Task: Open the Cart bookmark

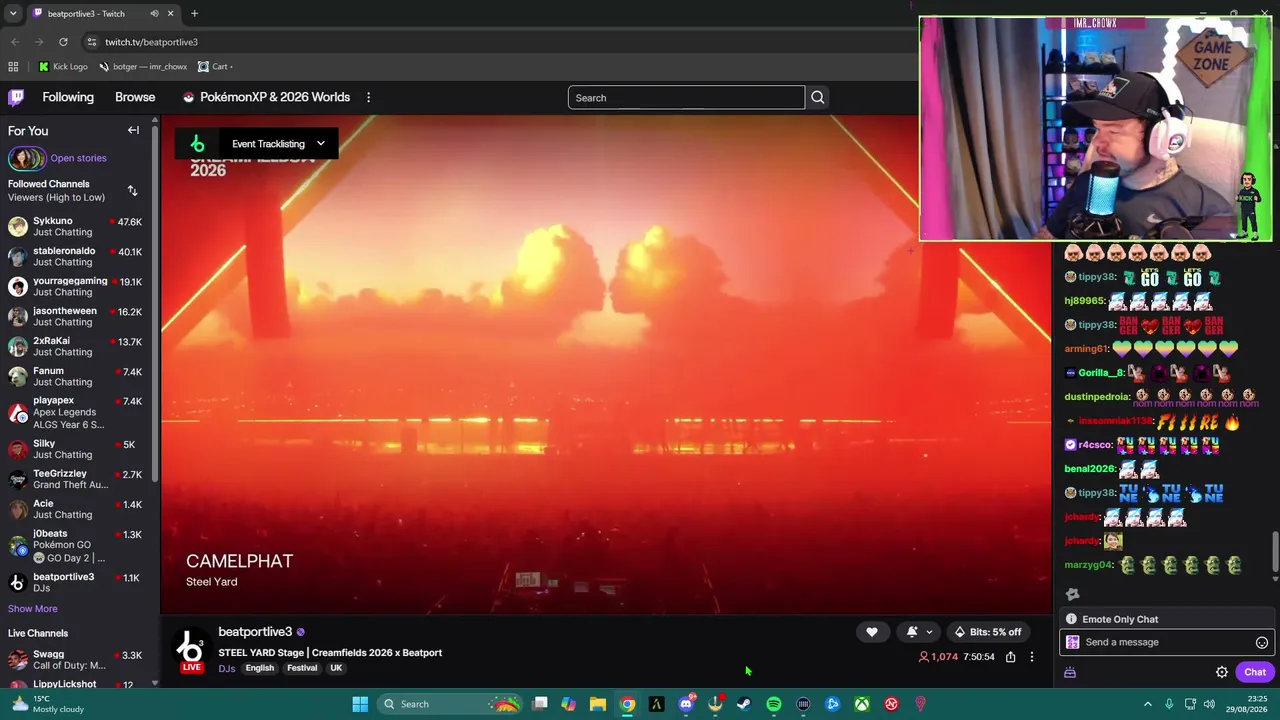Action: click(215, 67)
